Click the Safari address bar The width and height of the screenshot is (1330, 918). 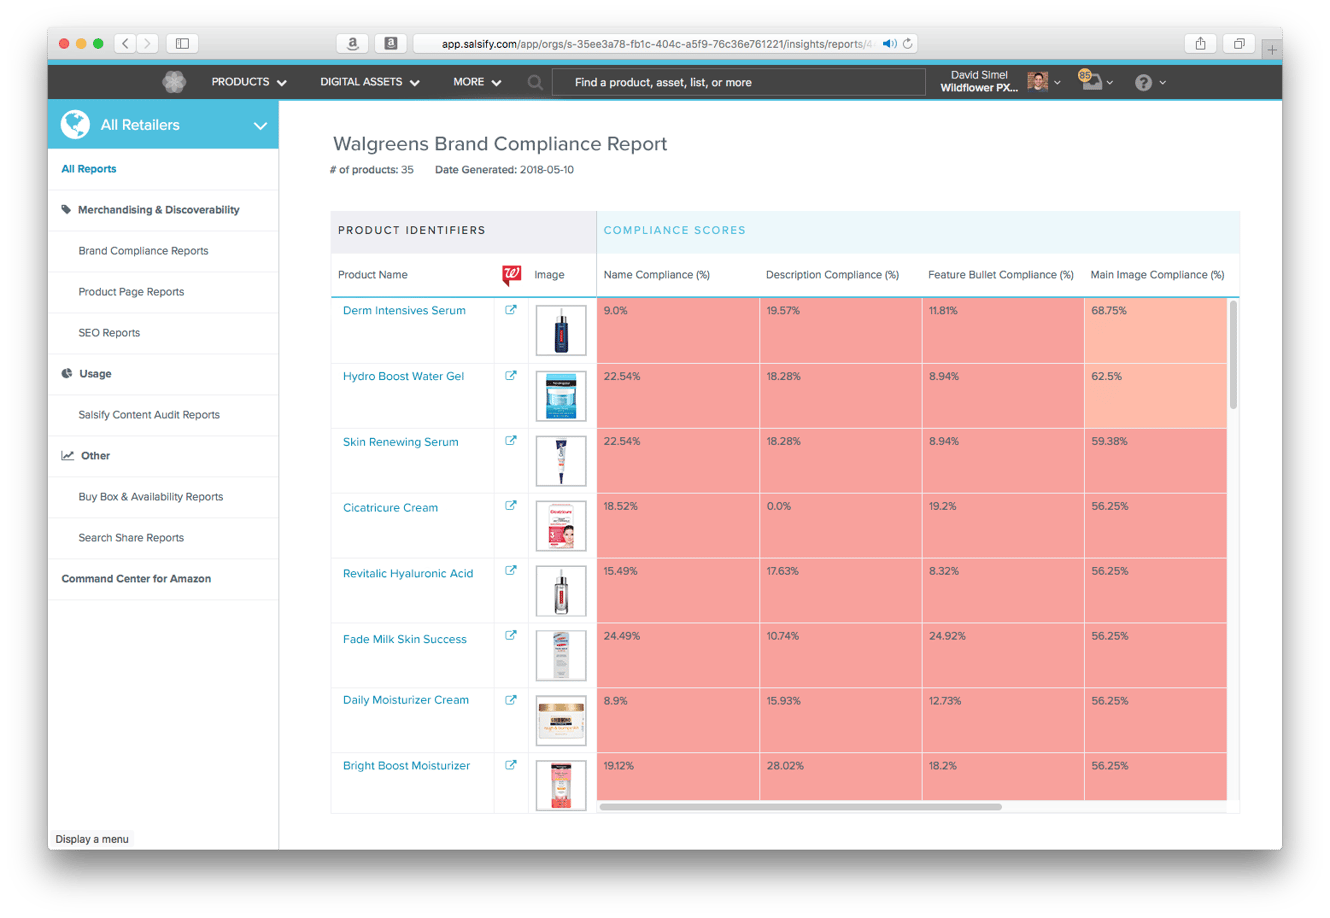(665, 43)
